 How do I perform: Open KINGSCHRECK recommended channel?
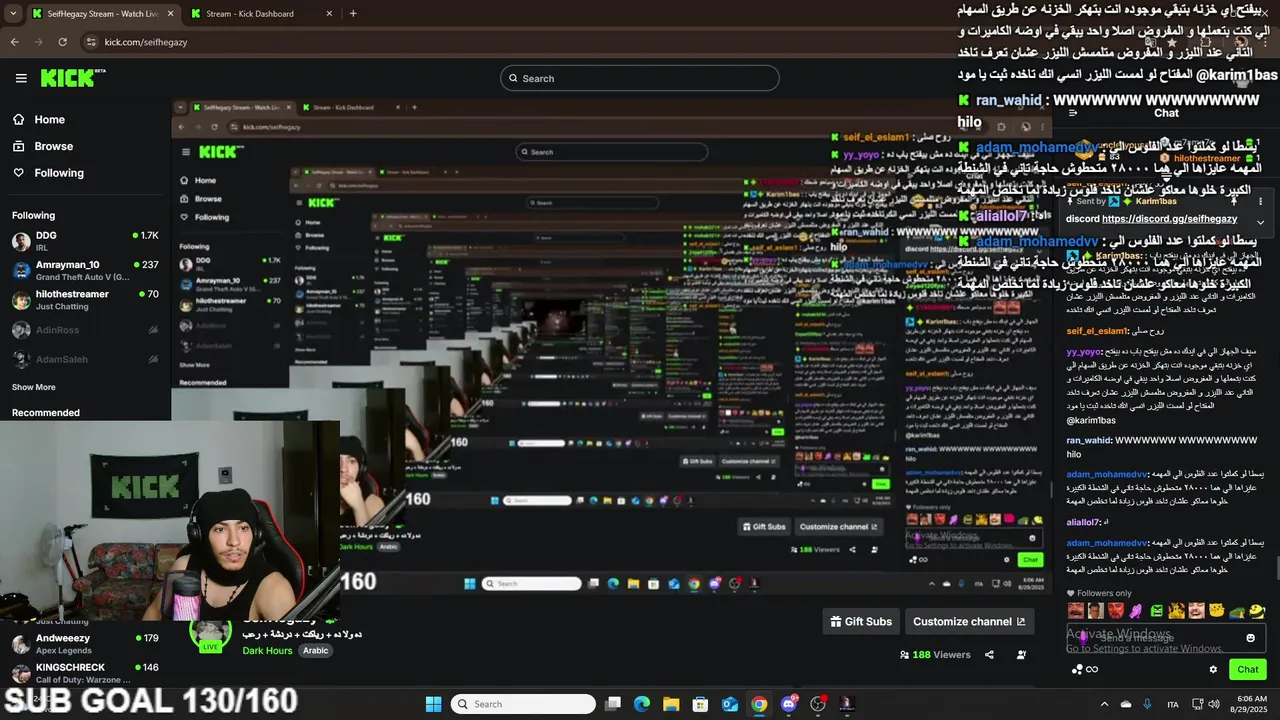click(x=85, y=672)
